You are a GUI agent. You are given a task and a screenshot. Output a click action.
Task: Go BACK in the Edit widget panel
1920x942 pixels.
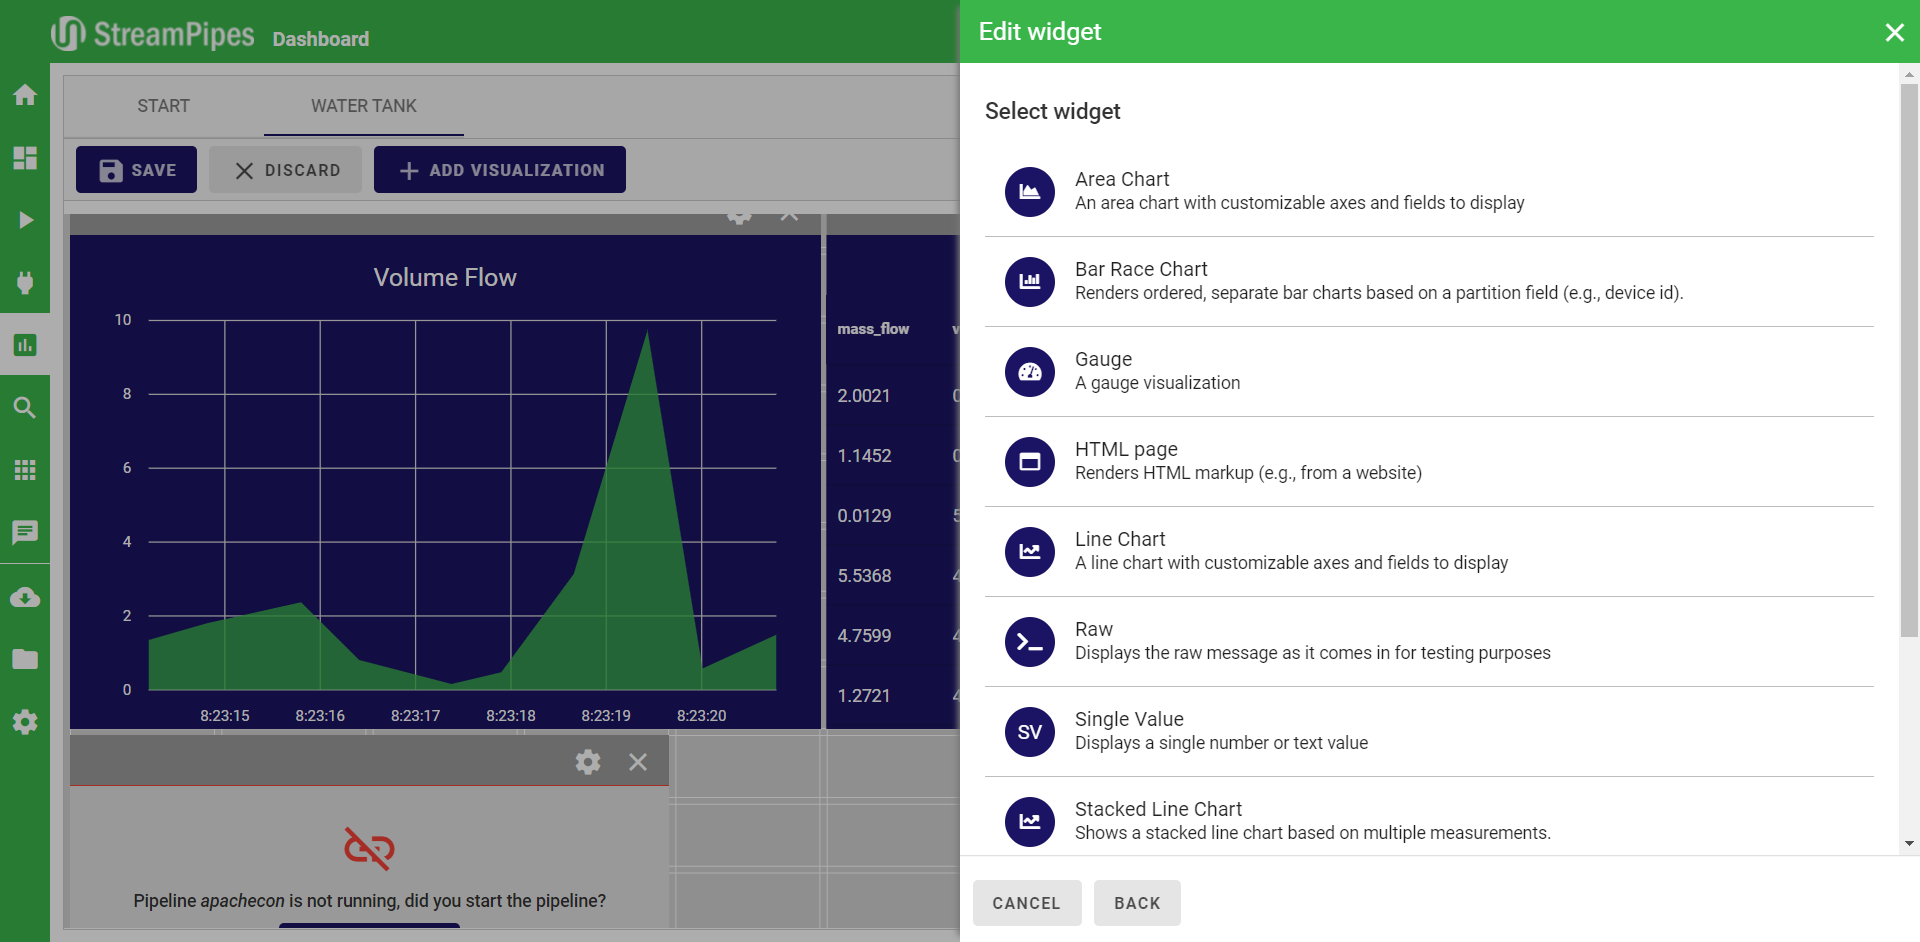[x=1137, y=903]
